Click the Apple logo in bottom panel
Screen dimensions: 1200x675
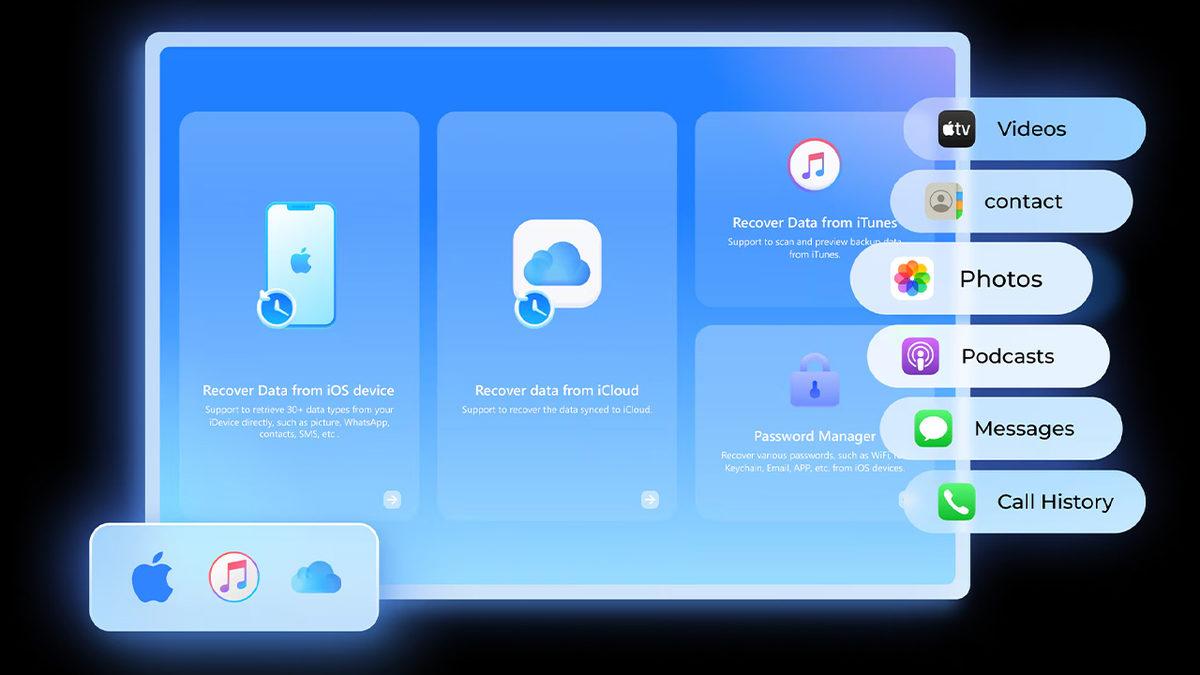tap(153, 578)
